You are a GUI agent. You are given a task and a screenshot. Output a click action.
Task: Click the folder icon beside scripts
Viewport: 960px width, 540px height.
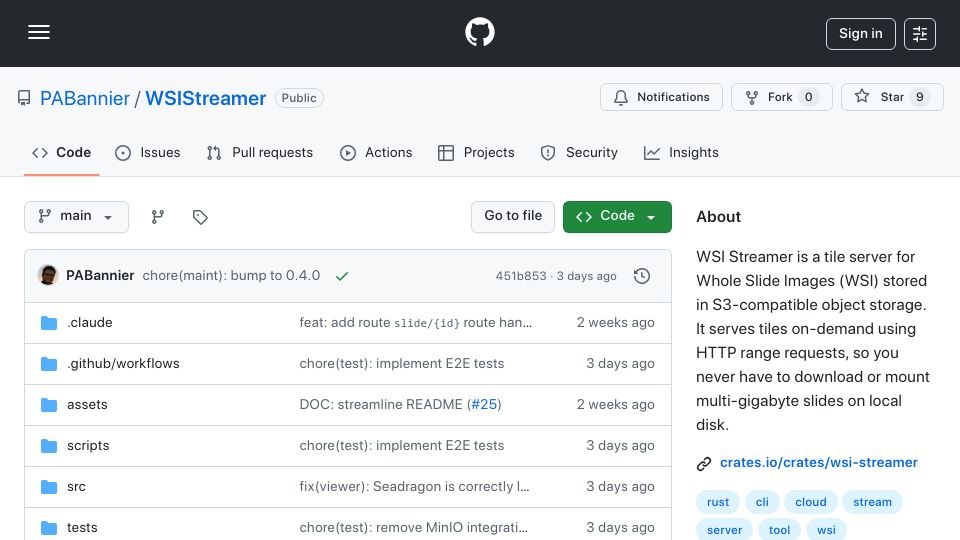(x=49, y=446)
